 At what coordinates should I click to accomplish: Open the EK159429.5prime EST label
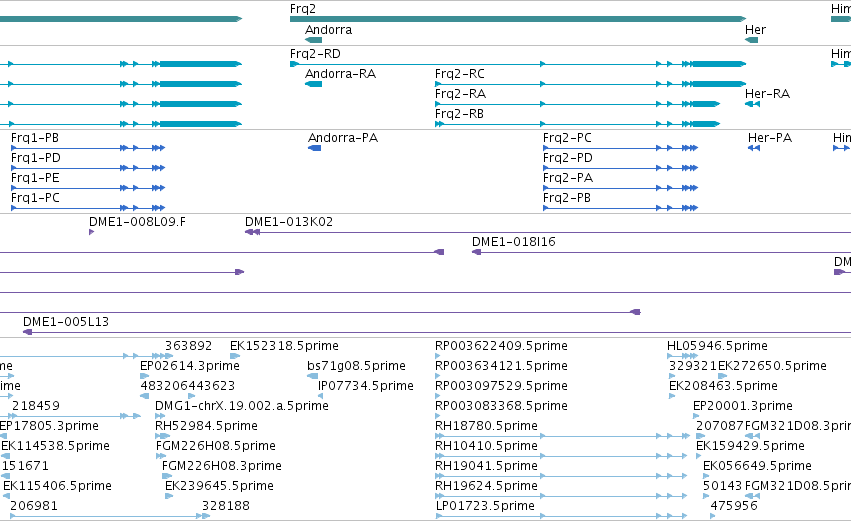750,446
